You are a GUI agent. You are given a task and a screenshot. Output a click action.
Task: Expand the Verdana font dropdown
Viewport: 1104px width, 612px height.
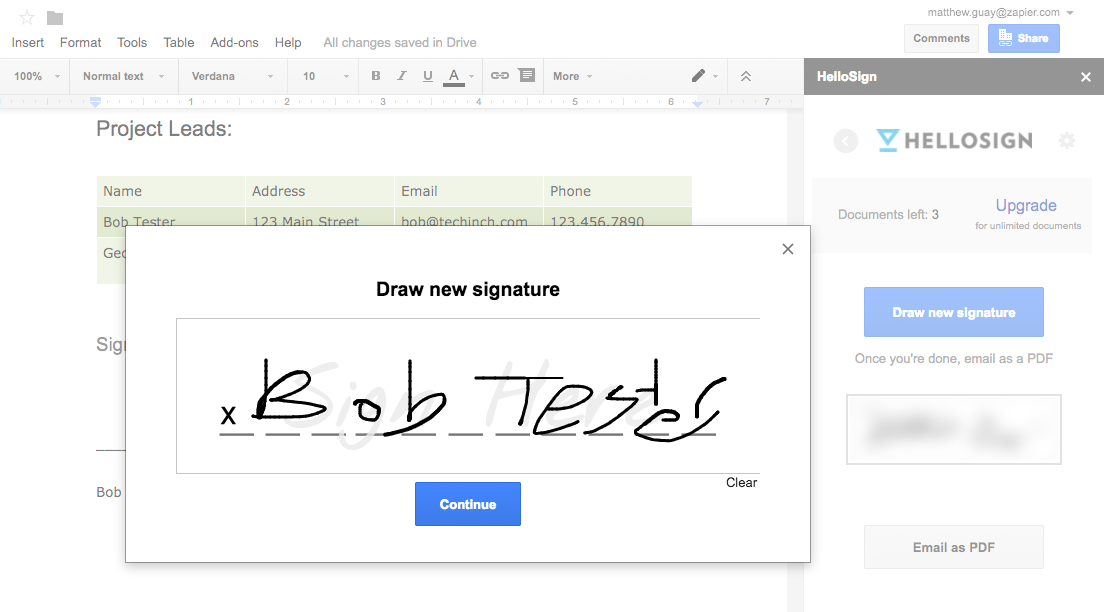(x=232, y=76)
